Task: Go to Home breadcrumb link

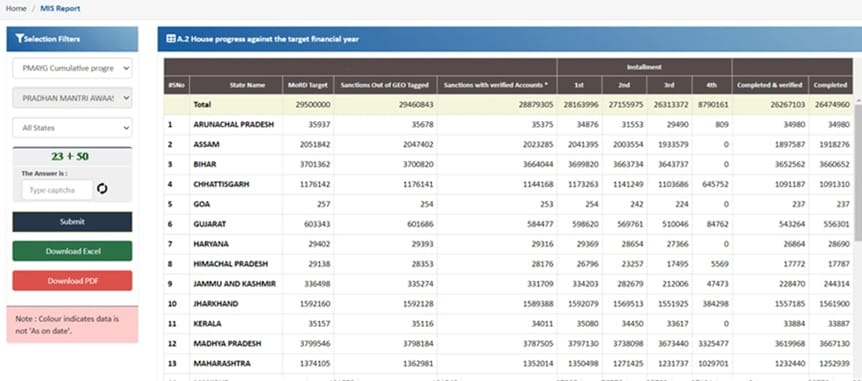Action: pyautogui.click(x=16, y=8)
